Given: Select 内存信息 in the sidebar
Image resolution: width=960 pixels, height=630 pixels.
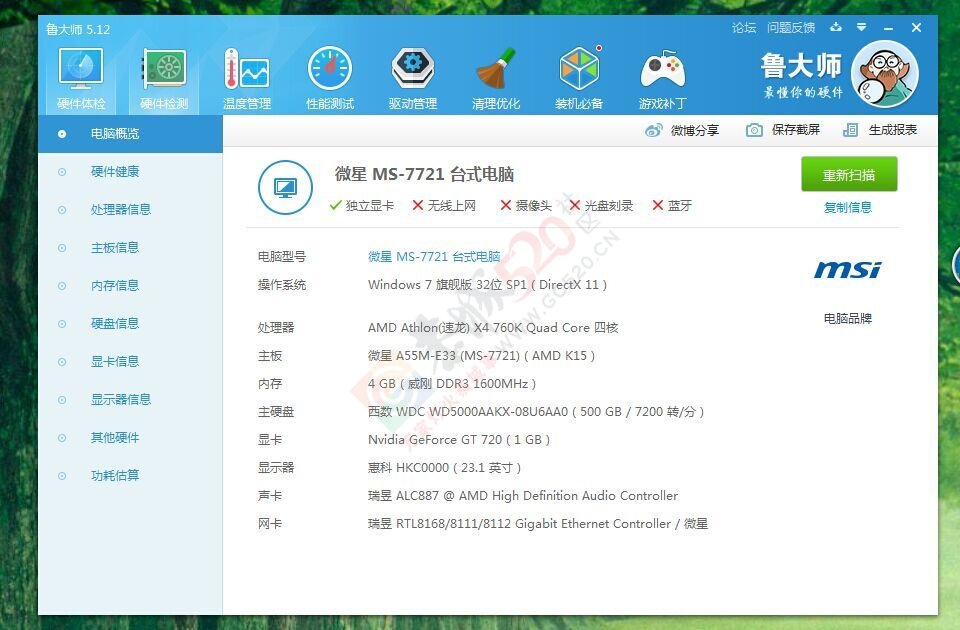Looking at the screenshot, I should click(130, 285).
